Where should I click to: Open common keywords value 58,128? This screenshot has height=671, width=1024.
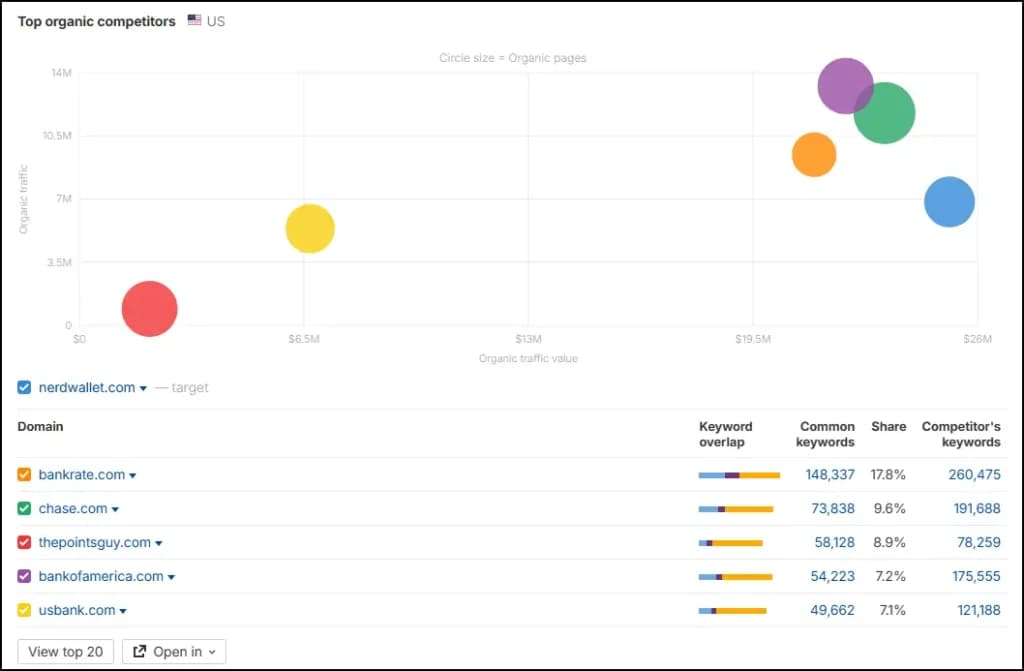tap(835, 542)
